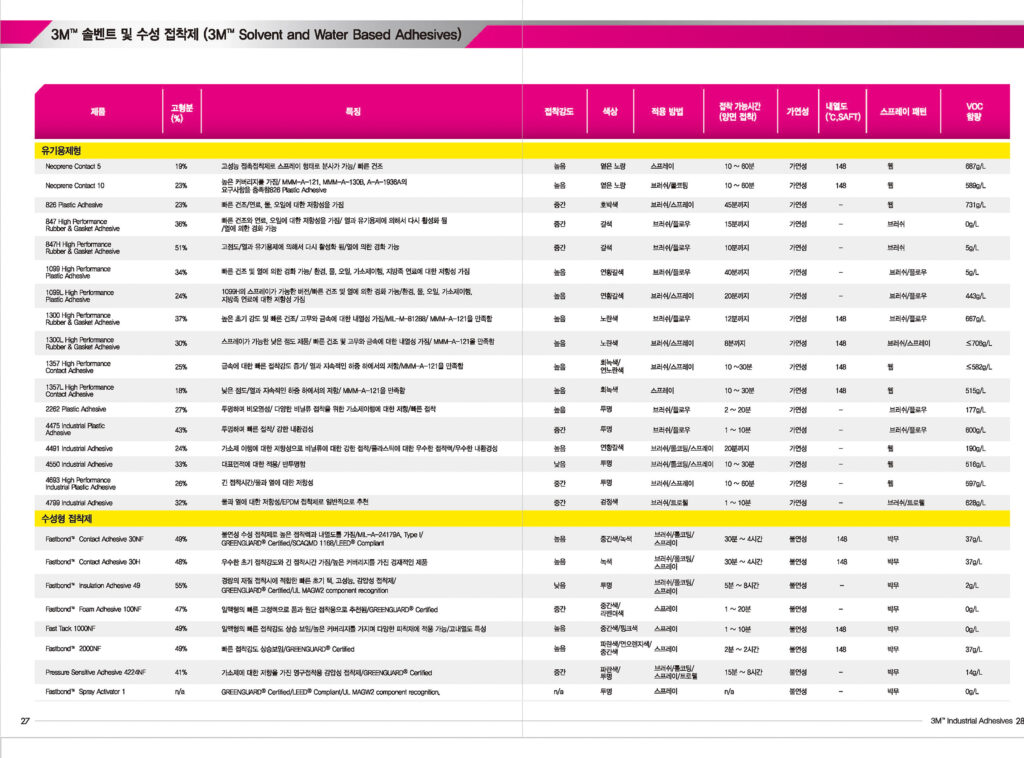
Task: Select product name 'Neoprene Contact 10'
Action: tap(74, 185)
